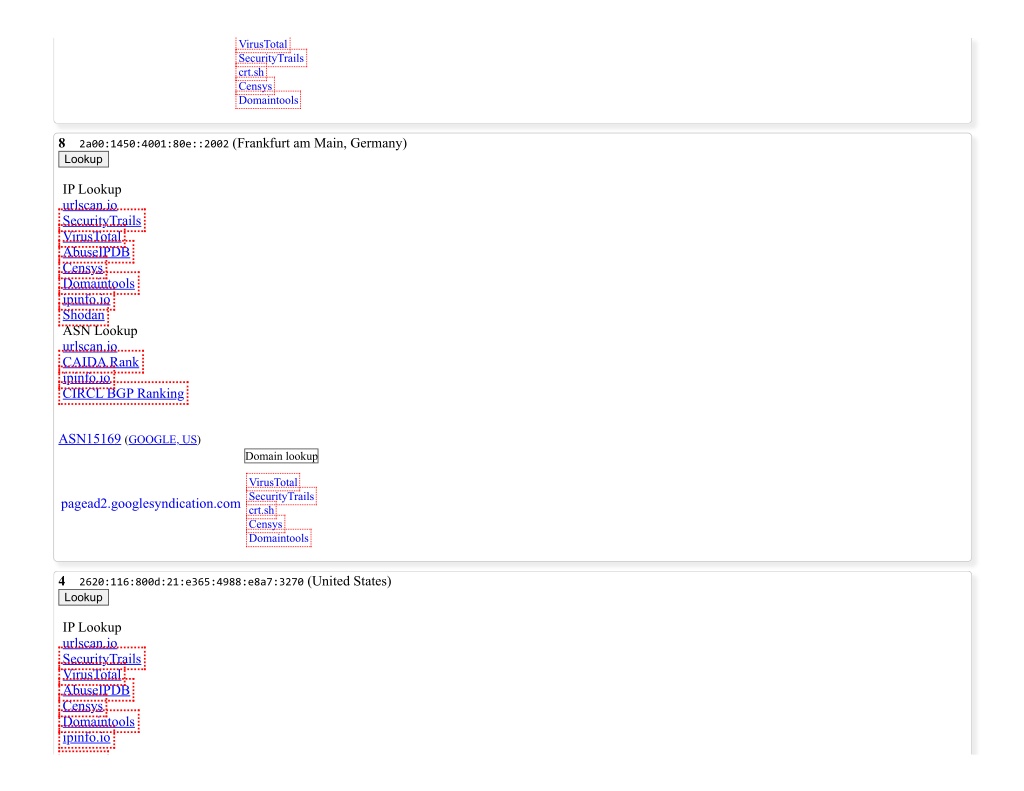Open Censys in the partially shown first card

coord(255,86)
